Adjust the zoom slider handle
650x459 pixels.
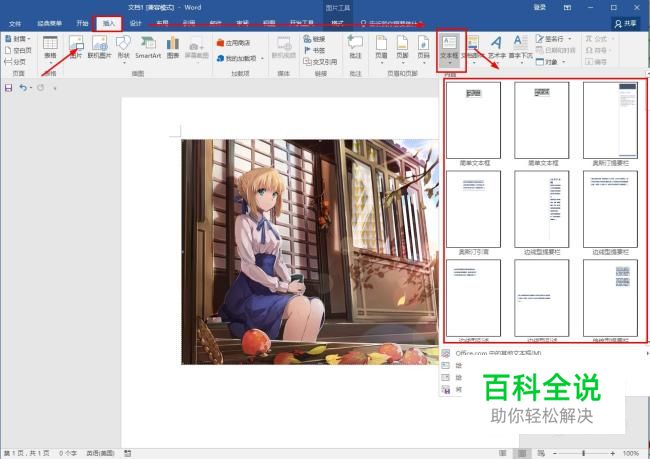click(584, 453)
